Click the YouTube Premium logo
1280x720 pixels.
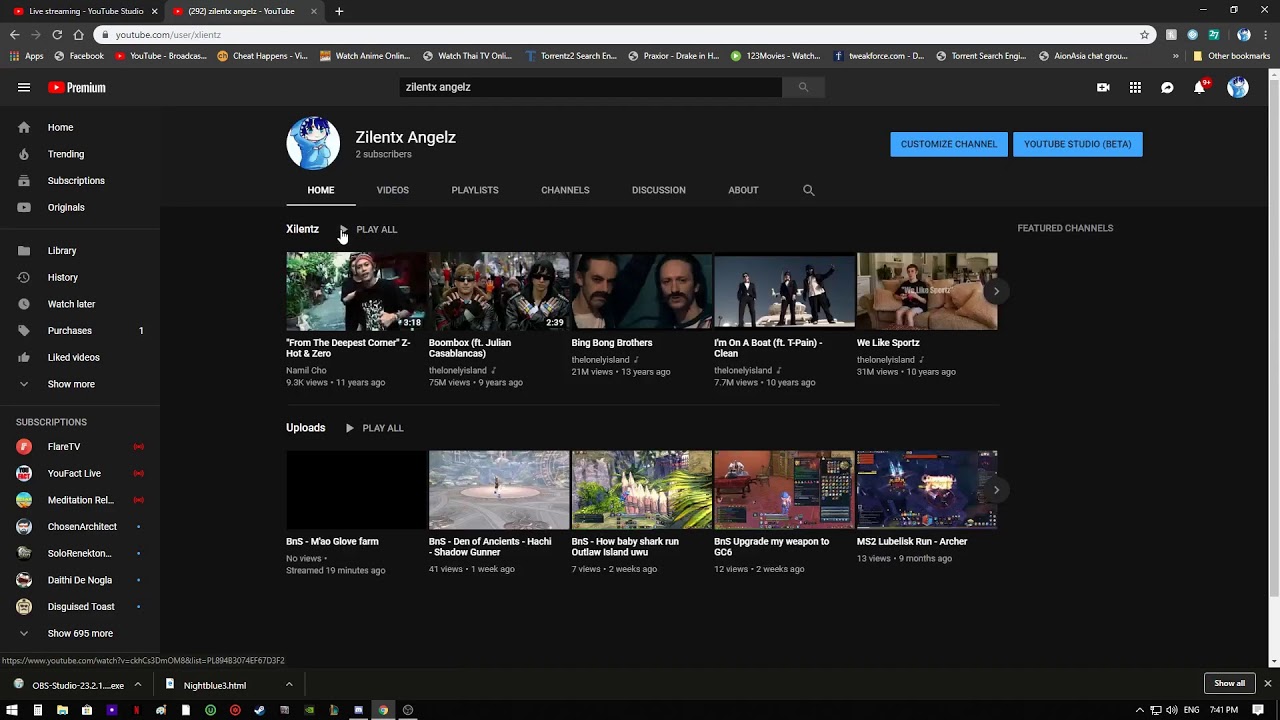77,87
